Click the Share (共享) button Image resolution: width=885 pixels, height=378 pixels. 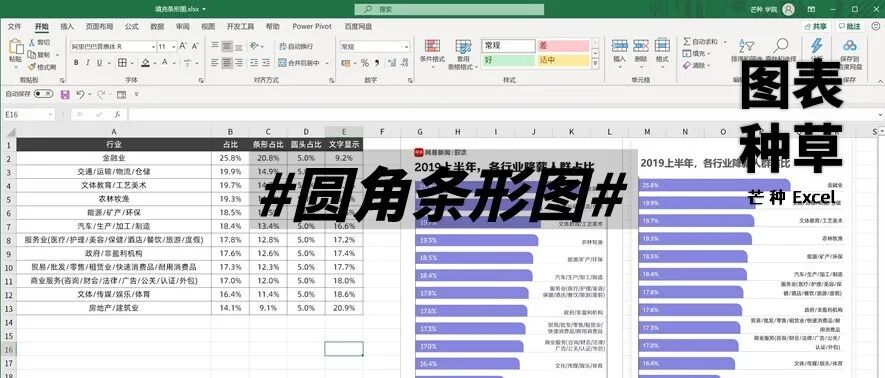[817, 27]
